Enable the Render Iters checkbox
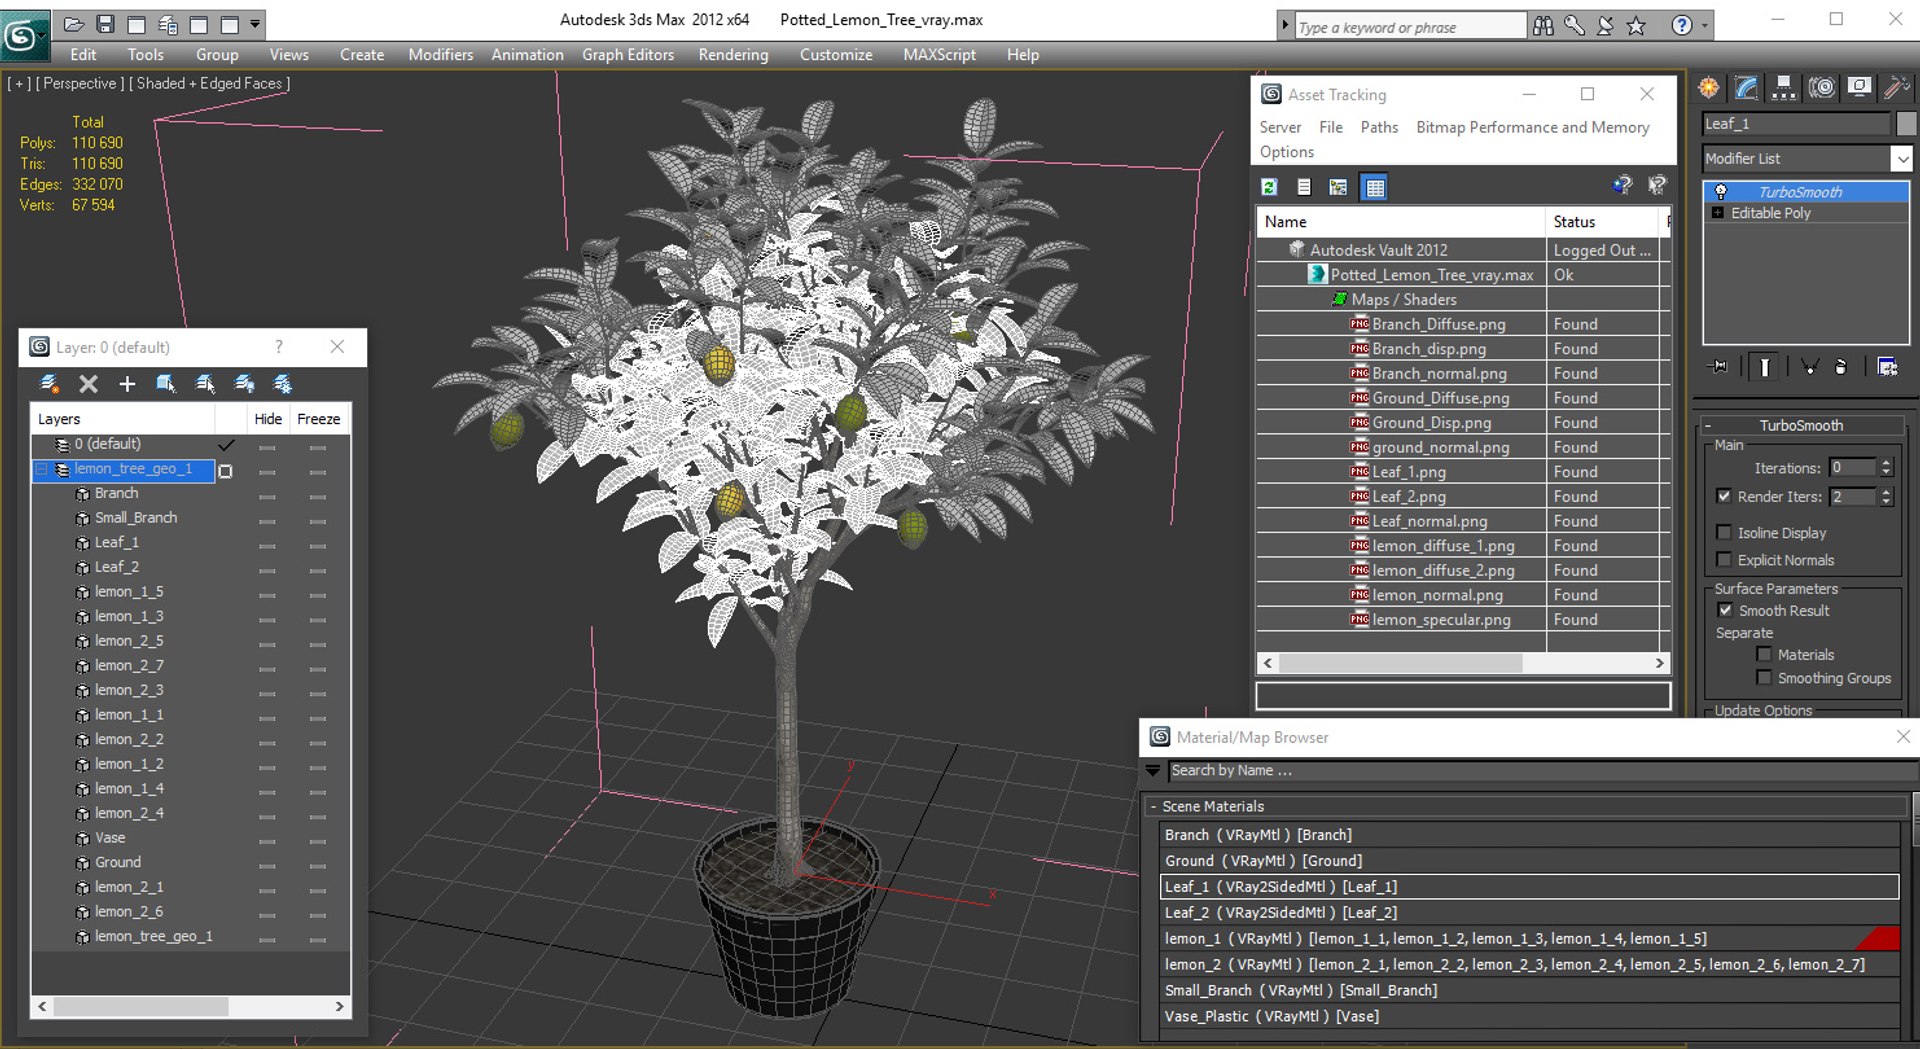Image resolution: width=1920 pixels, height=1049 pixels. point(1724,496)
